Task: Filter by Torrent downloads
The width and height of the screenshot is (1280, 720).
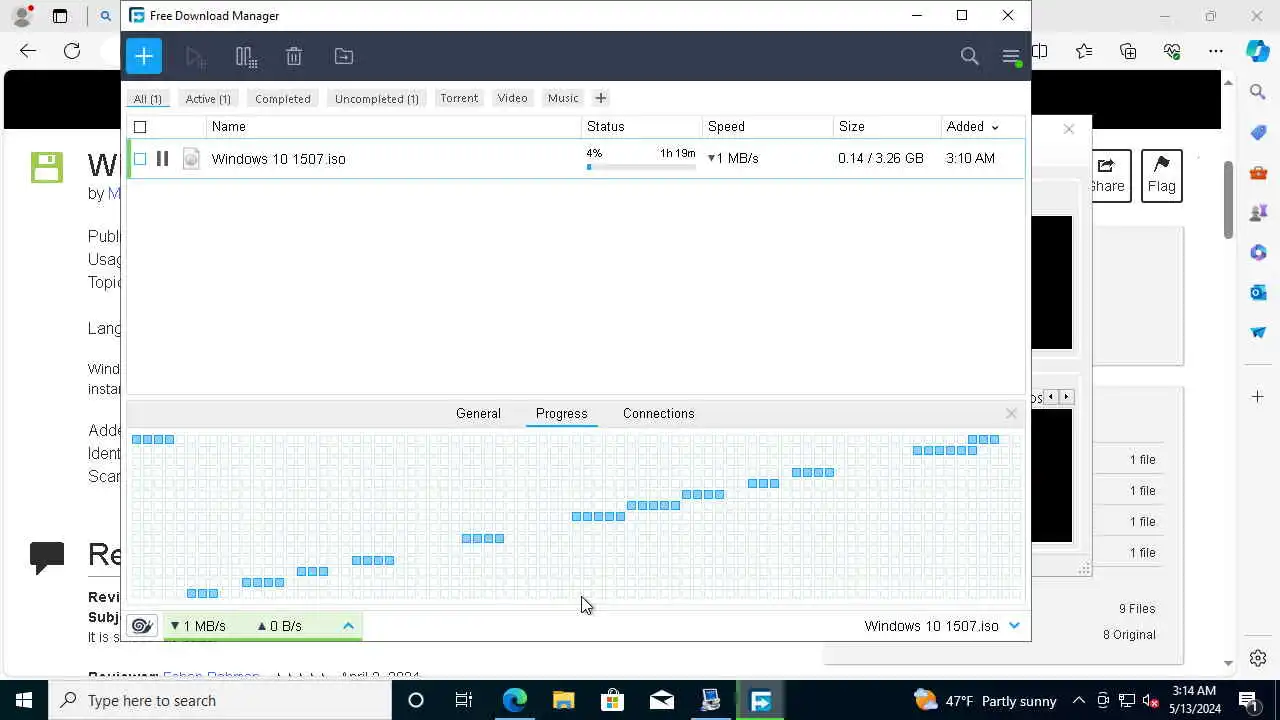Action: pyautogui.click(x=459, y=98)
